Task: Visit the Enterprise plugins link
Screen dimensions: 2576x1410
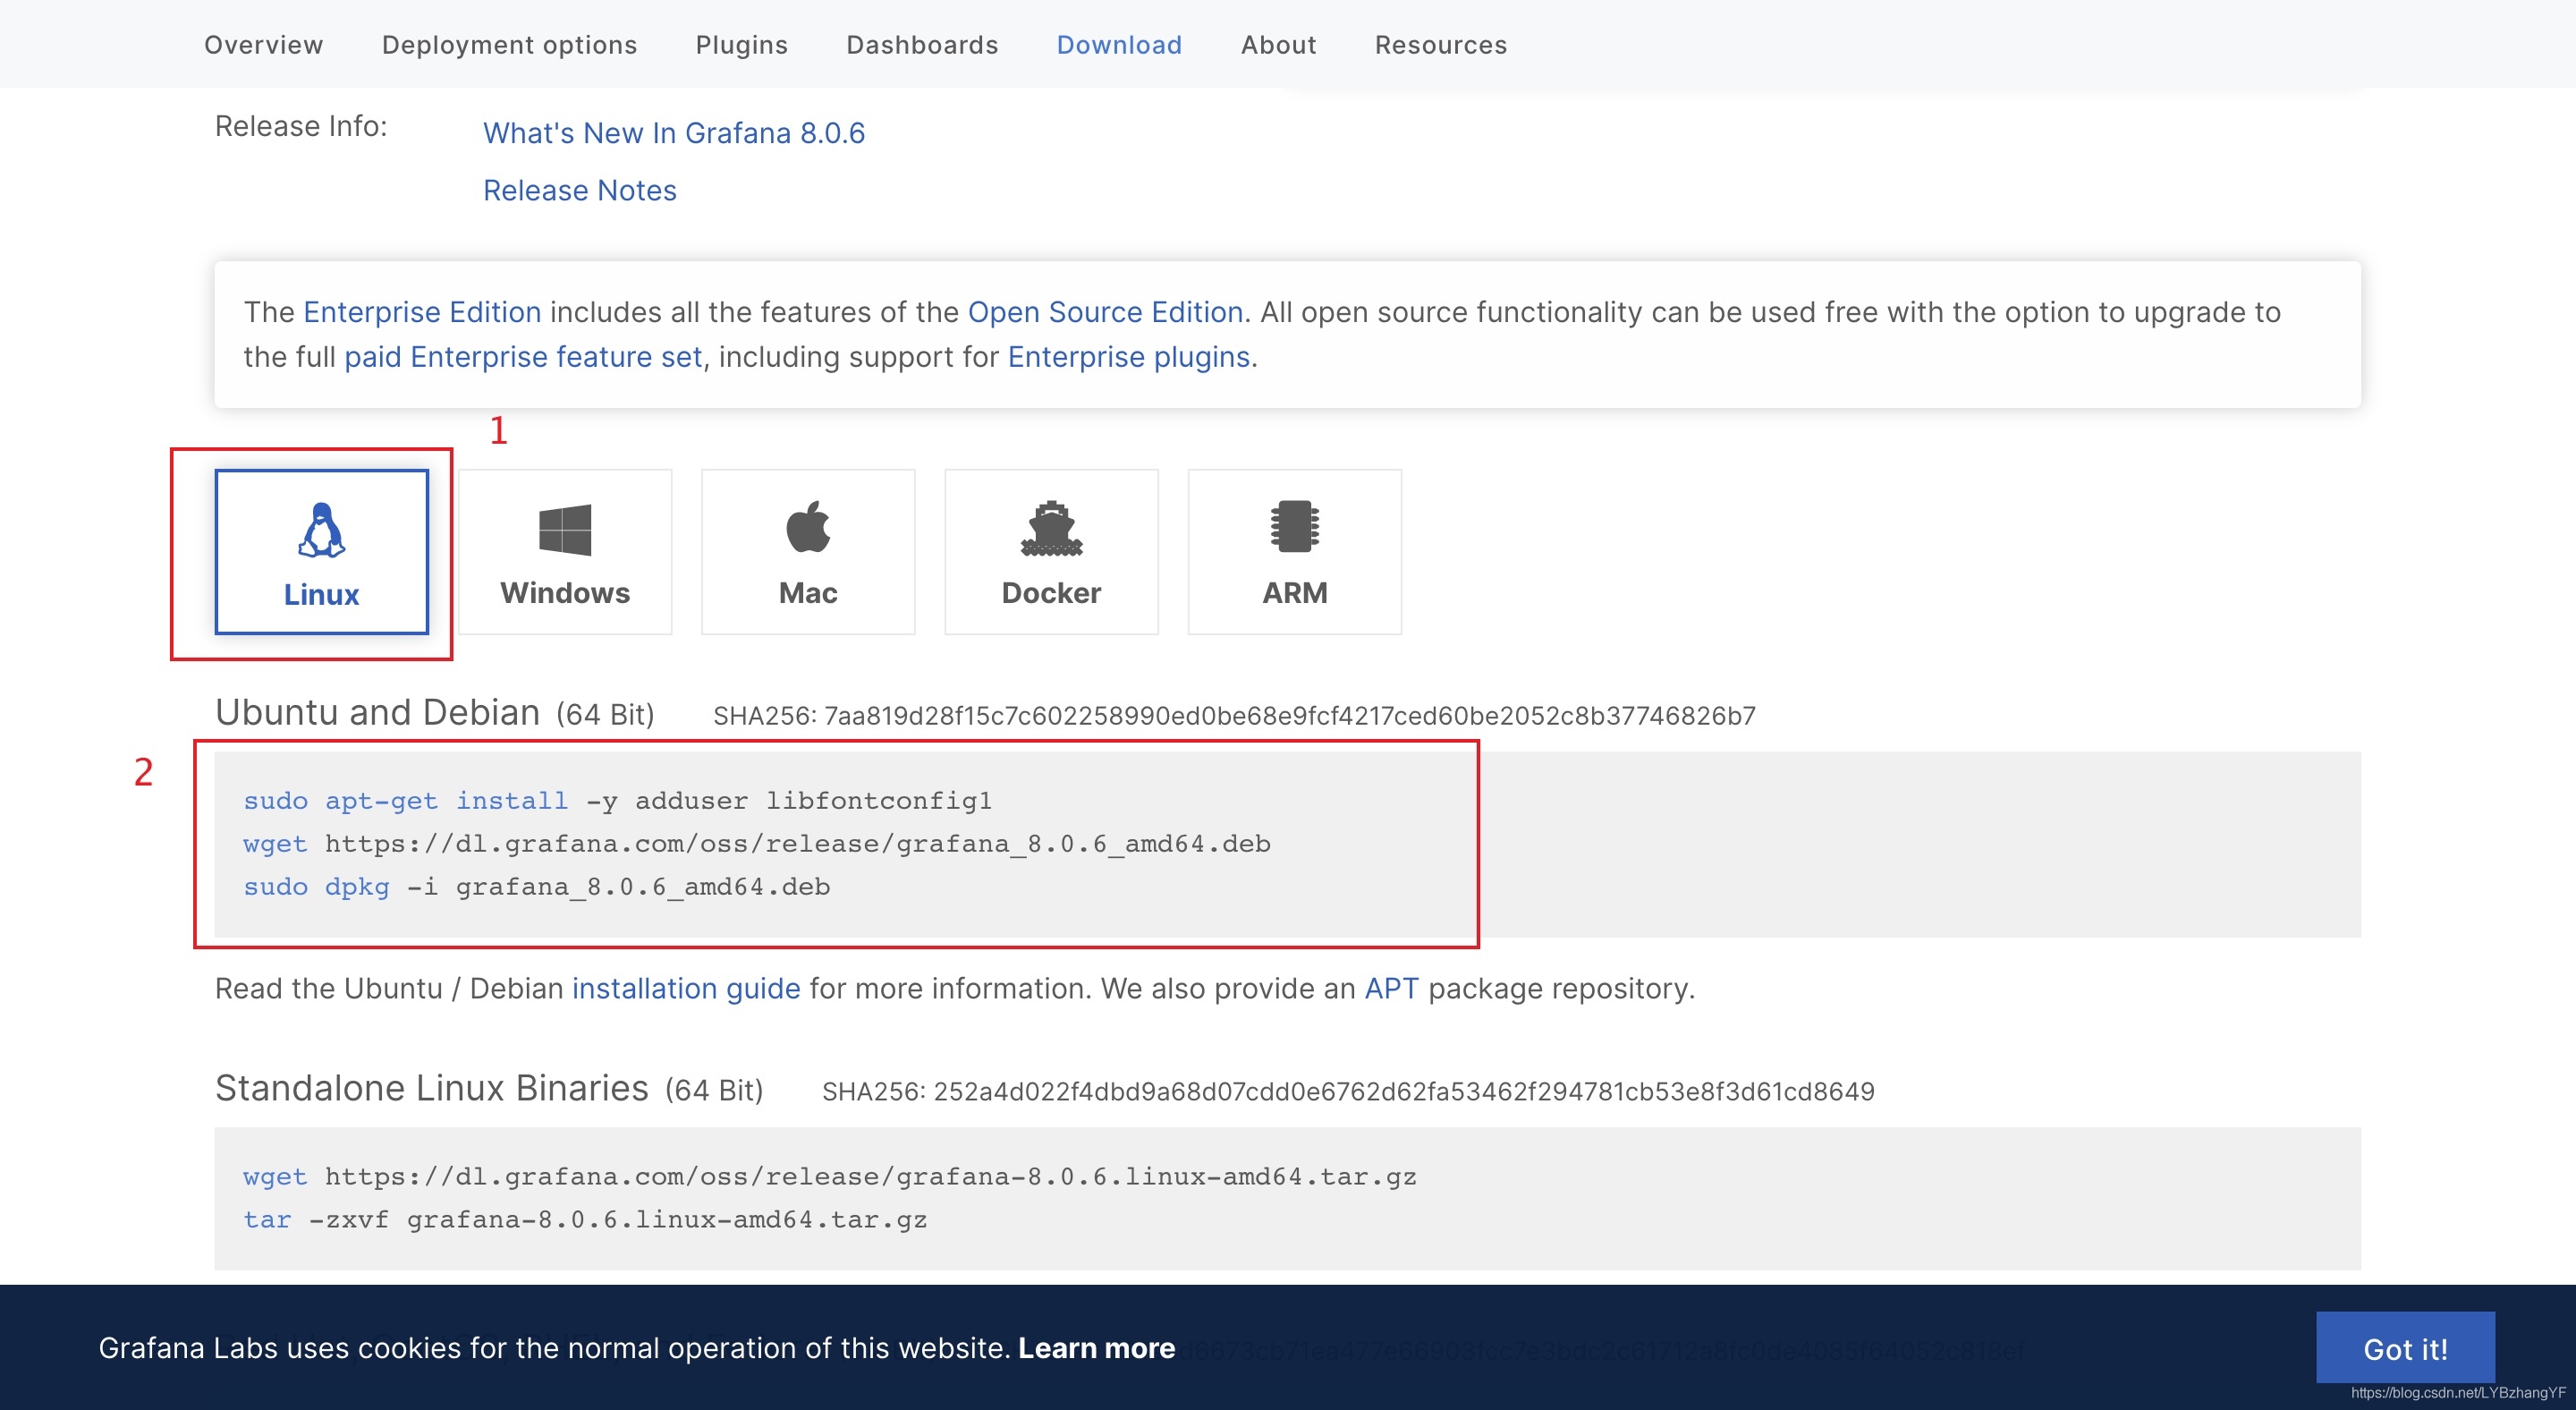Action: 1129,357
